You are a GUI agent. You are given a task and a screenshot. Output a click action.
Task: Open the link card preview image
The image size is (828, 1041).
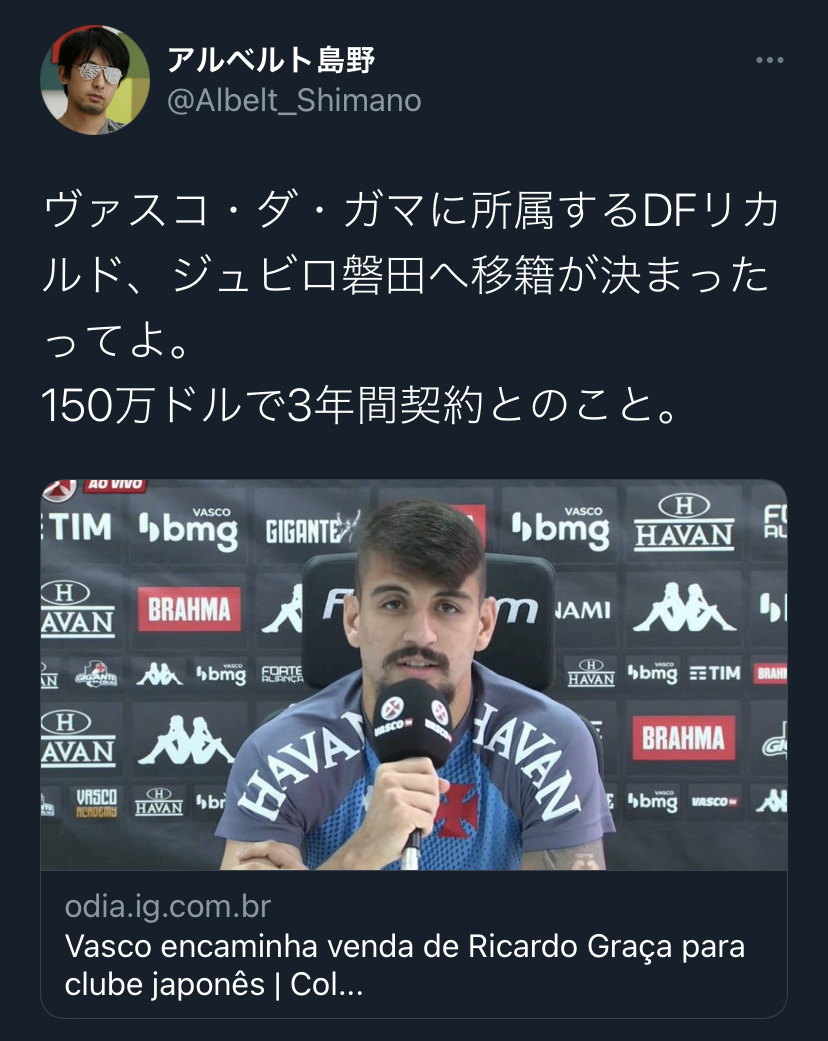pos(414,675)
